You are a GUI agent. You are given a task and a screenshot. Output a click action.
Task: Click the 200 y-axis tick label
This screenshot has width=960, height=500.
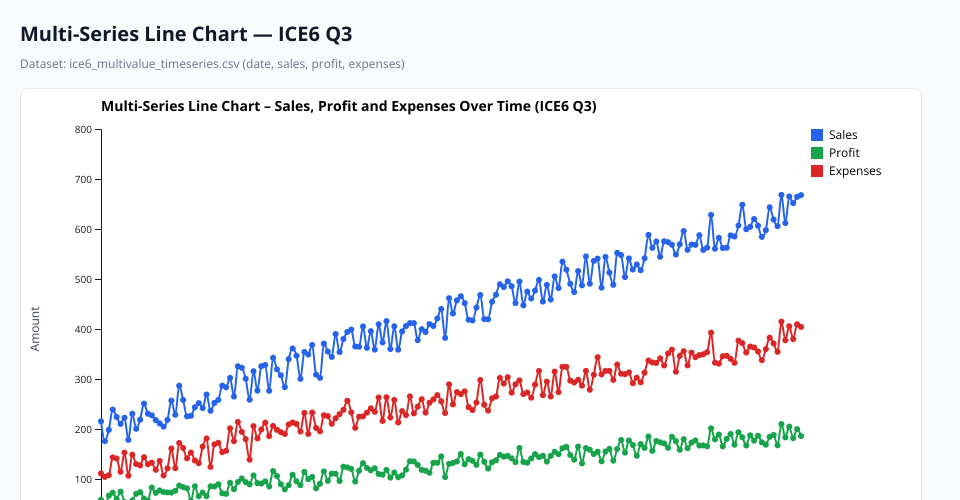(83, 430)
